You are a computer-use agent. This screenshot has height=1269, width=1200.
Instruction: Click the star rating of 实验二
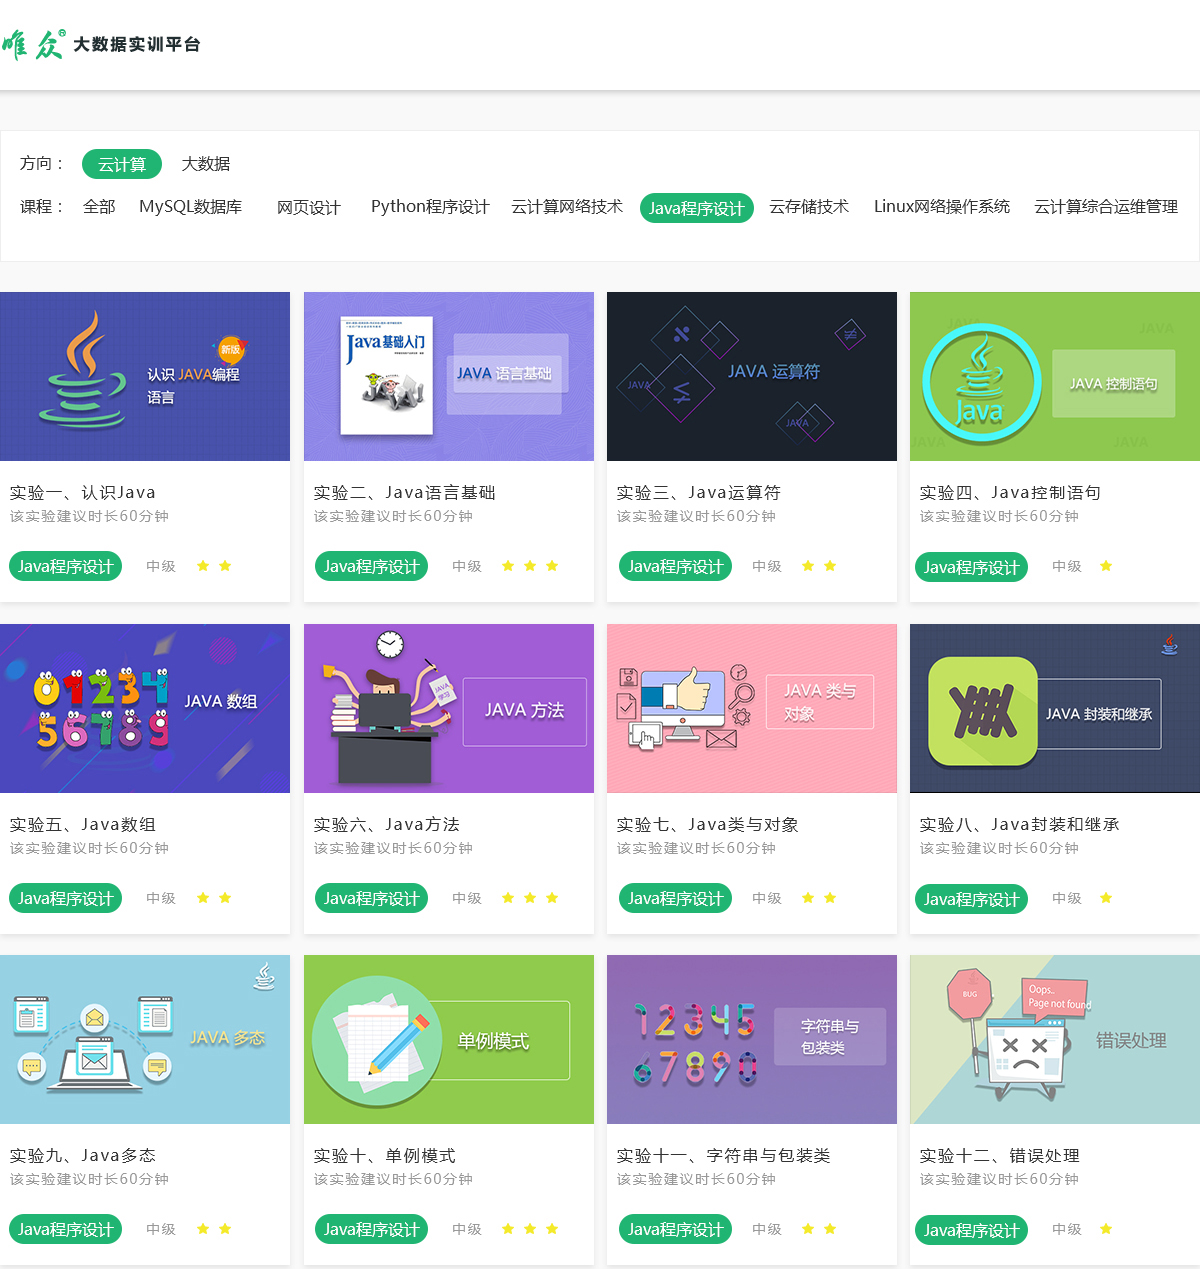coord(530,566)
